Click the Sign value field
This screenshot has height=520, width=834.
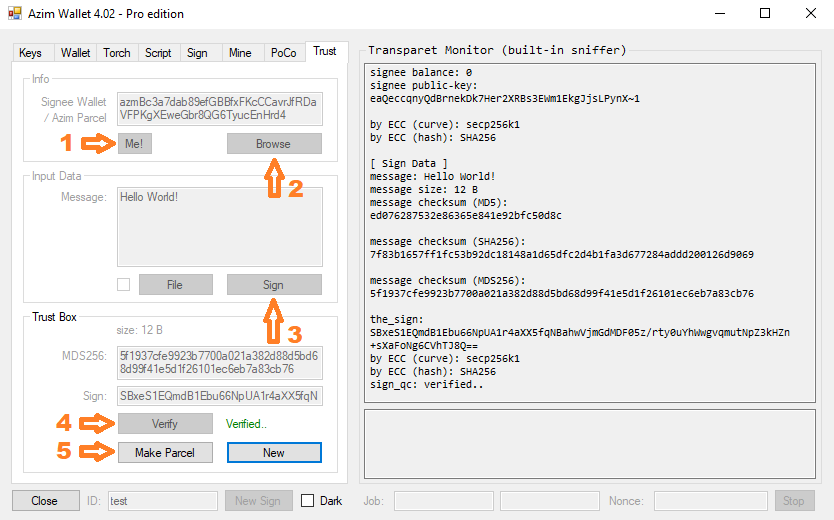220,396
